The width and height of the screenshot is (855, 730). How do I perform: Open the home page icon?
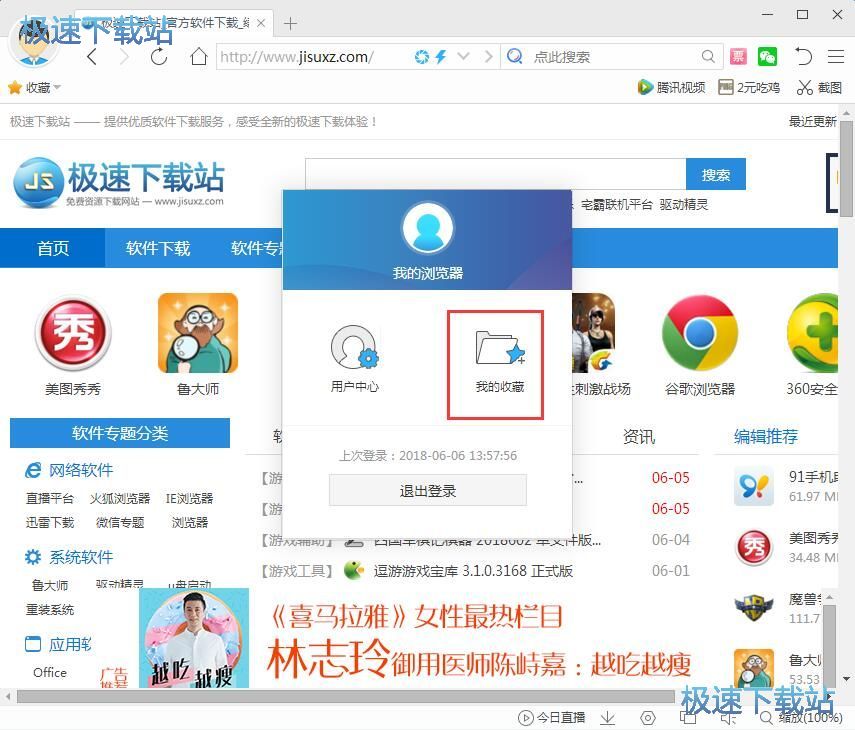point(198,56)
